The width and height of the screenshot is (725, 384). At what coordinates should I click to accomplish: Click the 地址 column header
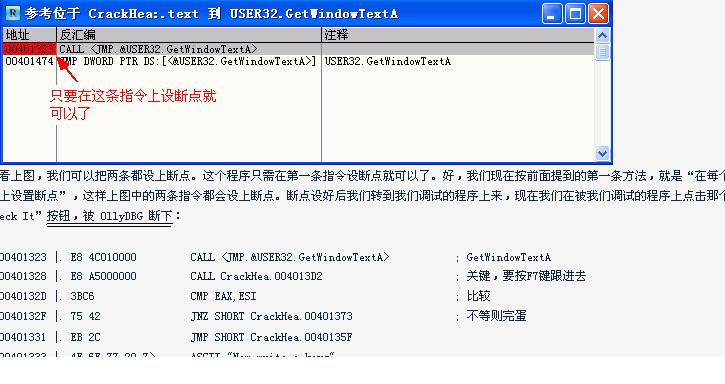(x=30, y=35)
